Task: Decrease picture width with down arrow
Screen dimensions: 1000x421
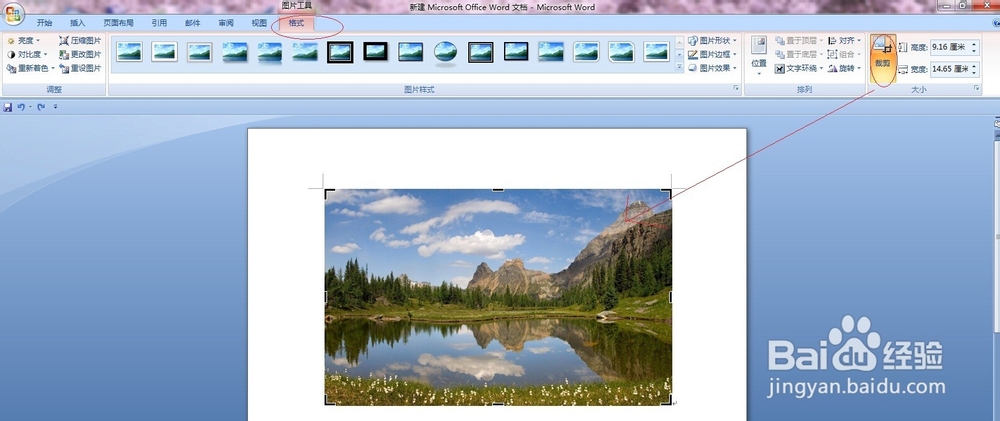Action: coord(974,73)
